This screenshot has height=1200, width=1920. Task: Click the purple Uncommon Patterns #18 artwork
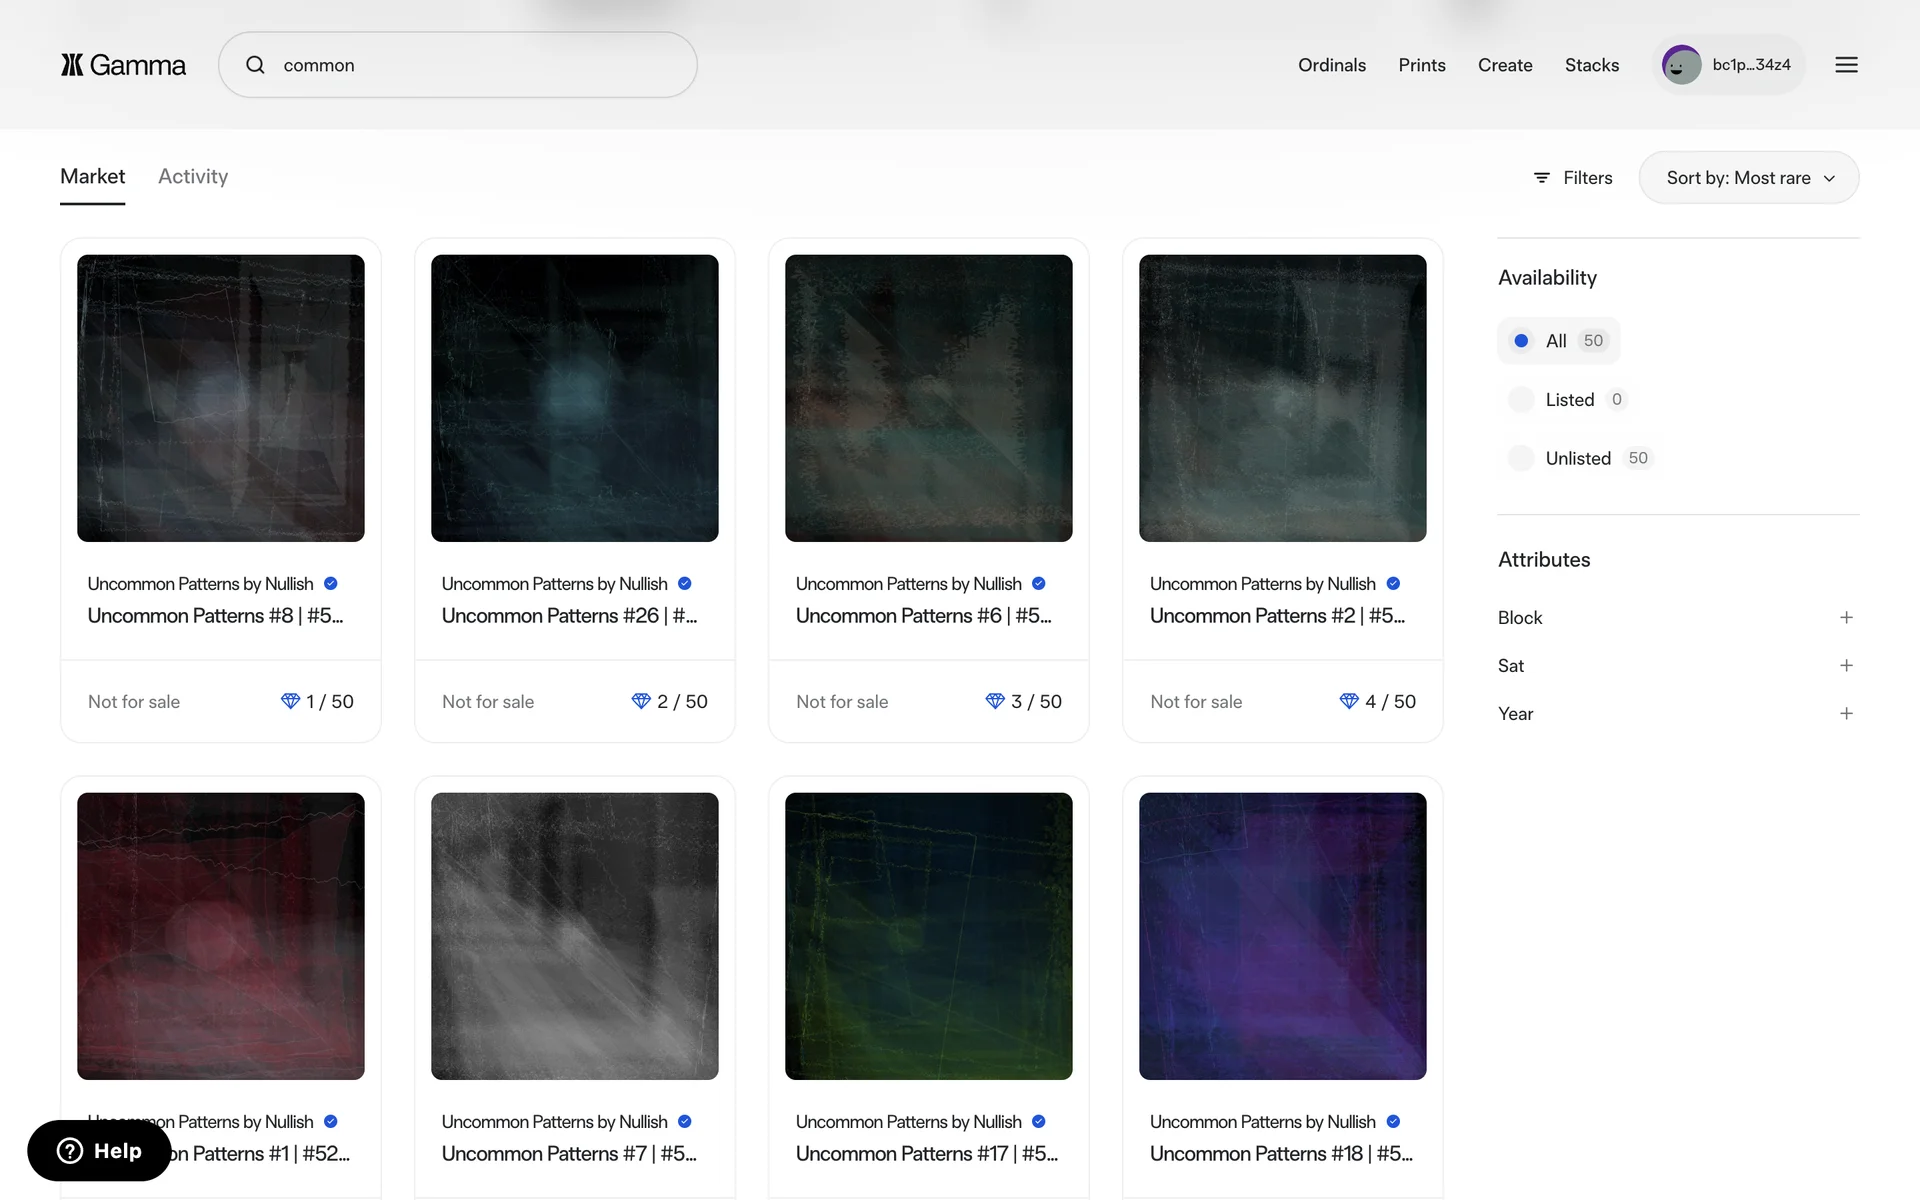[x=1282, y=936]
